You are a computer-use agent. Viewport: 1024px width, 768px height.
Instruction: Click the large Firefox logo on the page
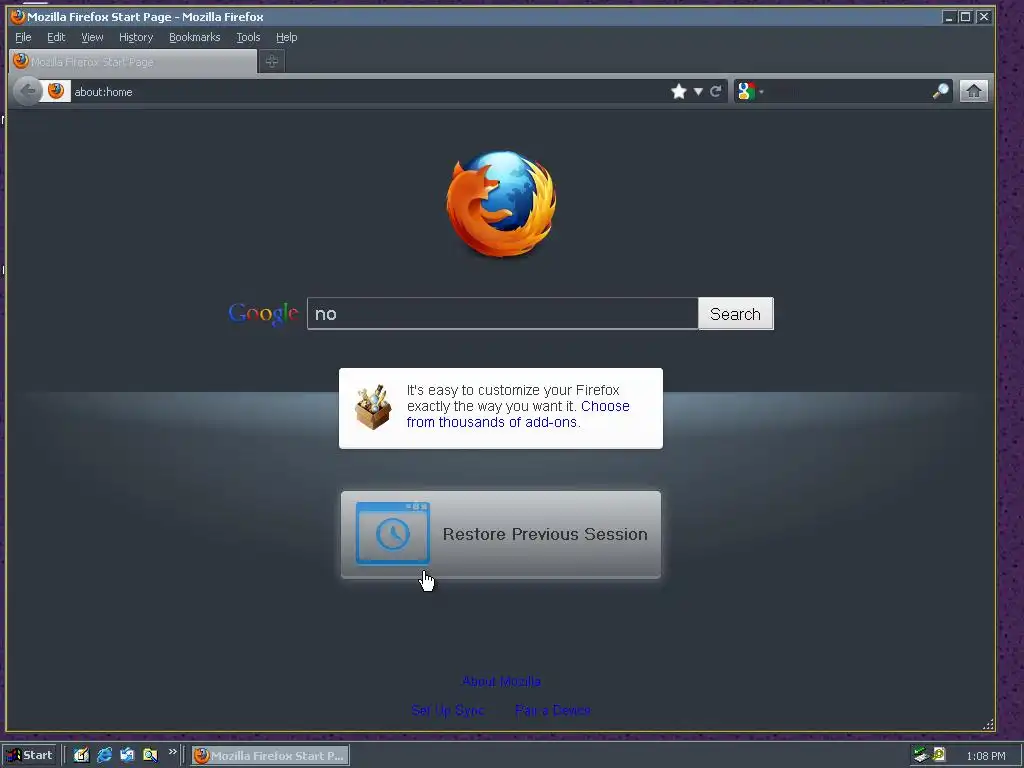click(502, 204)
